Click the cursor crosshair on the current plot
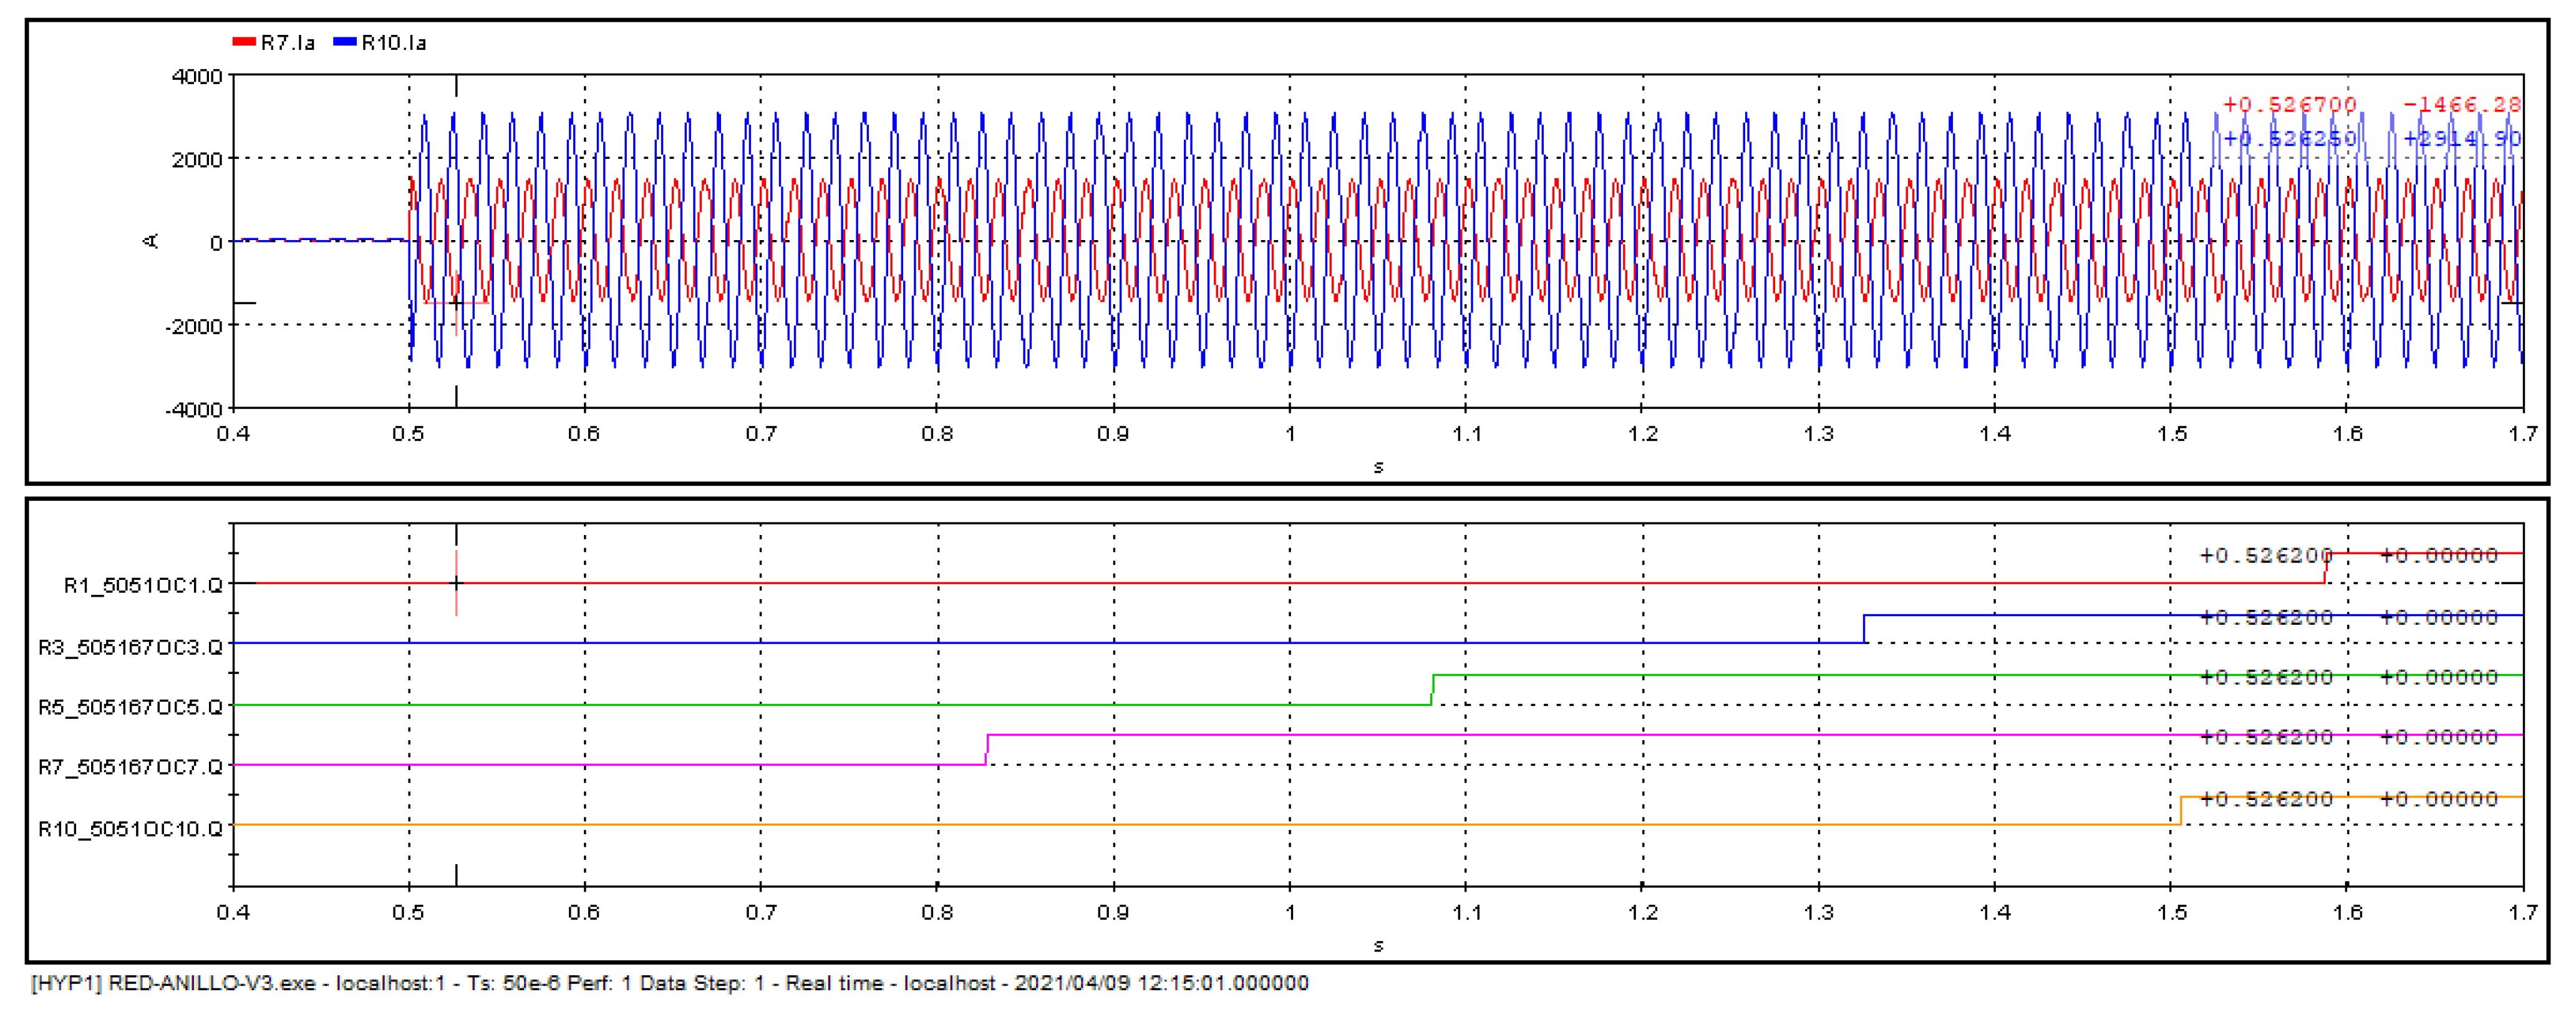Viewport: 2576px width, 1017px height. point(457,302)
